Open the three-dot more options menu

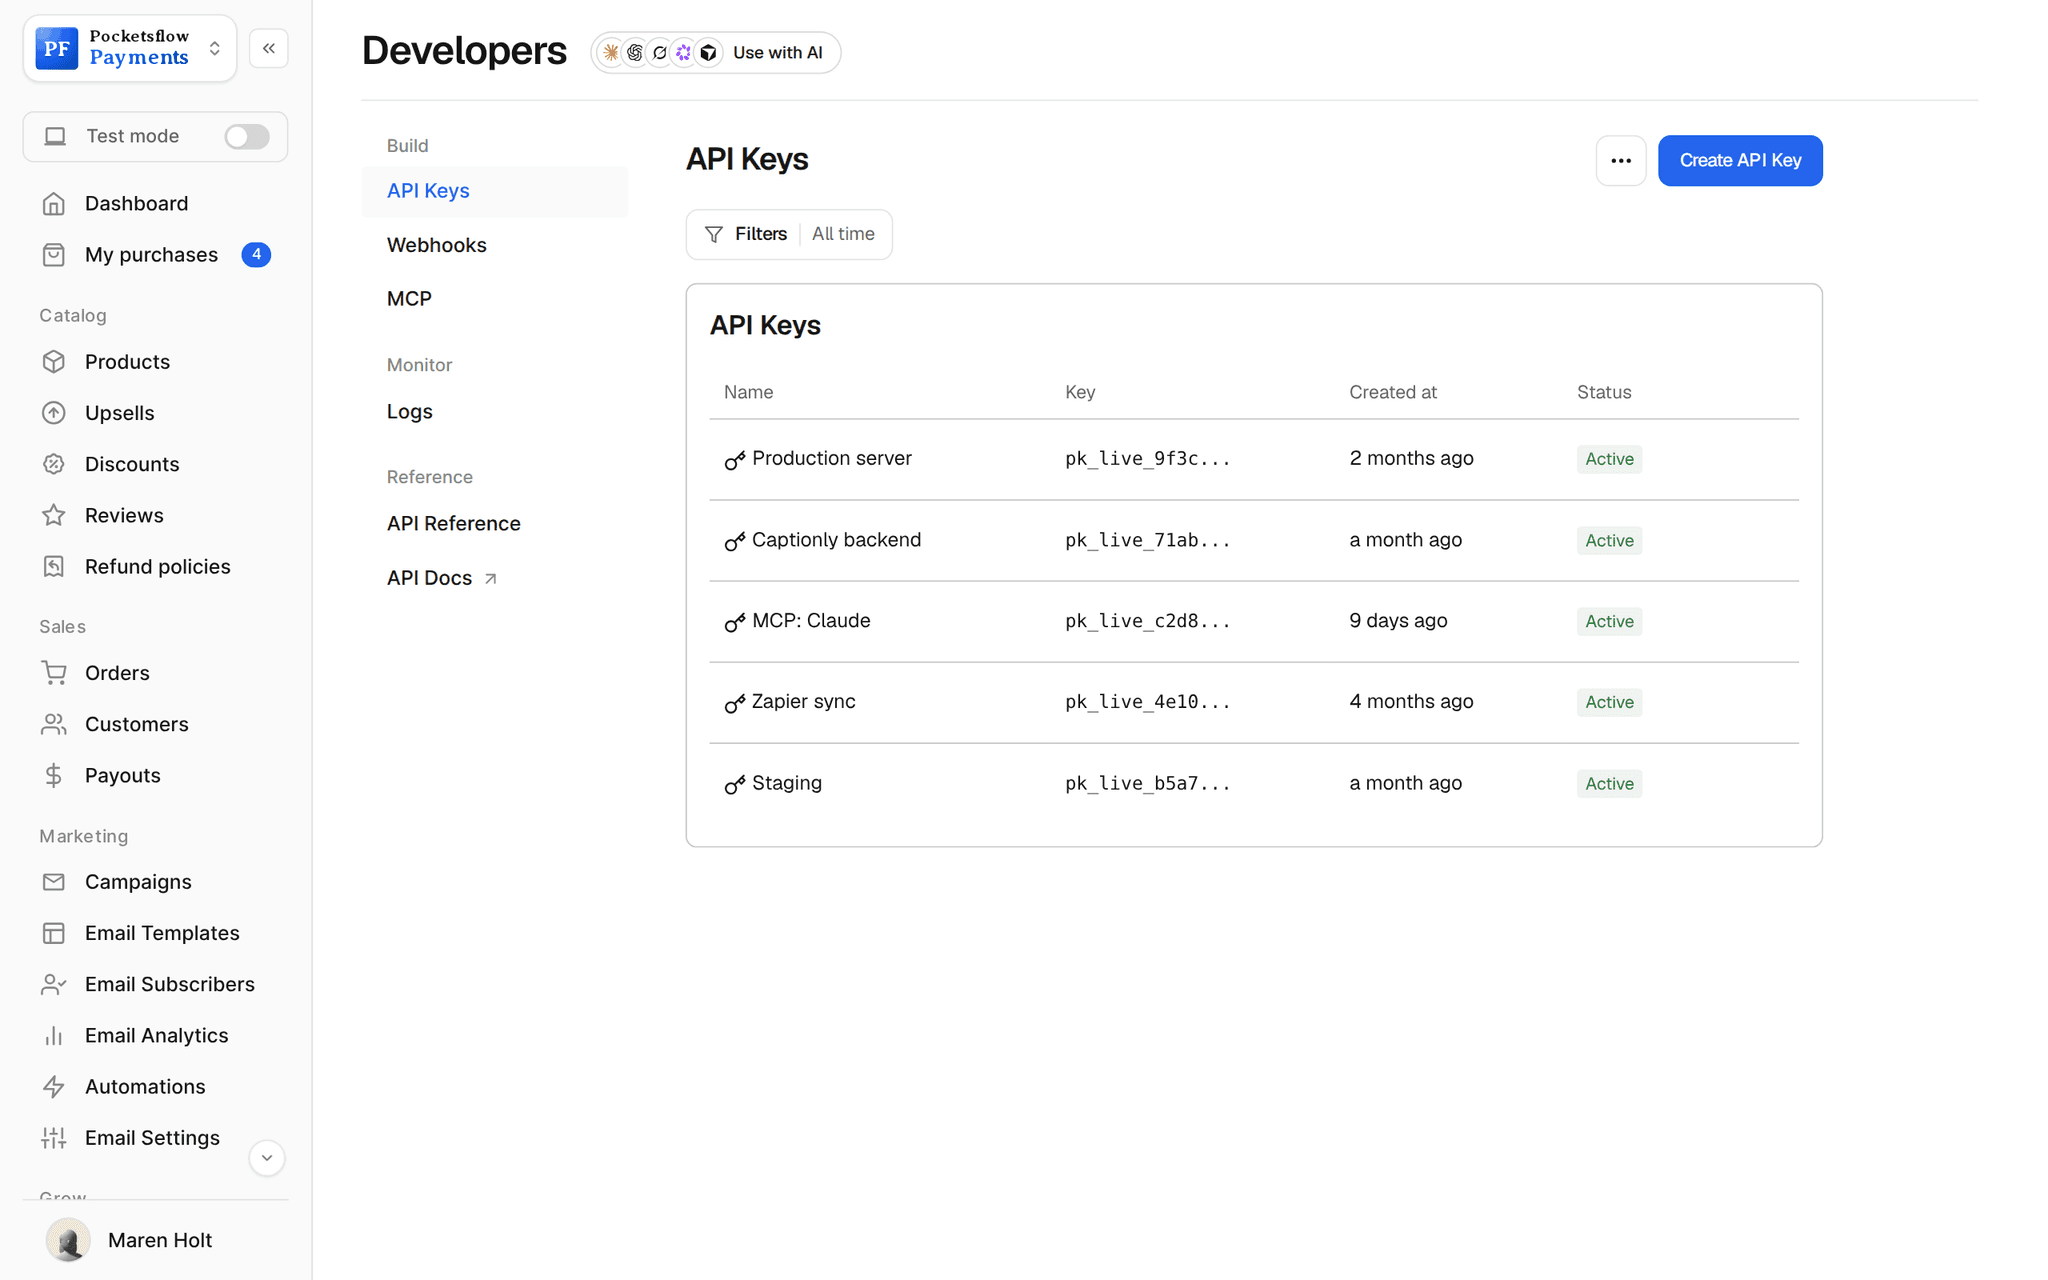pyautogui.click(x=1621, y=161)
